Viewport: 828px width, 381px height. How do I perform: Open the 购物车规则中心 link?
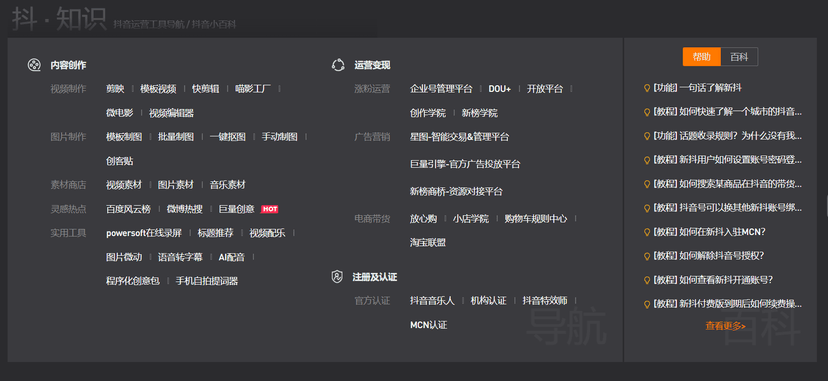click(x=536, y=218)
